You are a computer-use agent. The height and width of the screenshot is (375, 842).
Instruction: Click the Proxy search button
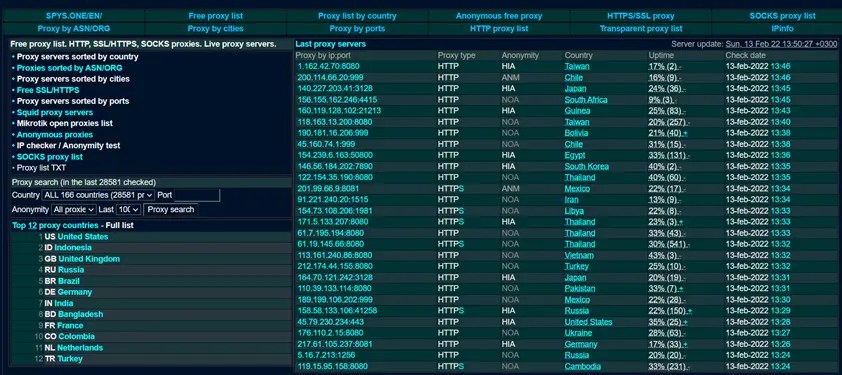171,210
